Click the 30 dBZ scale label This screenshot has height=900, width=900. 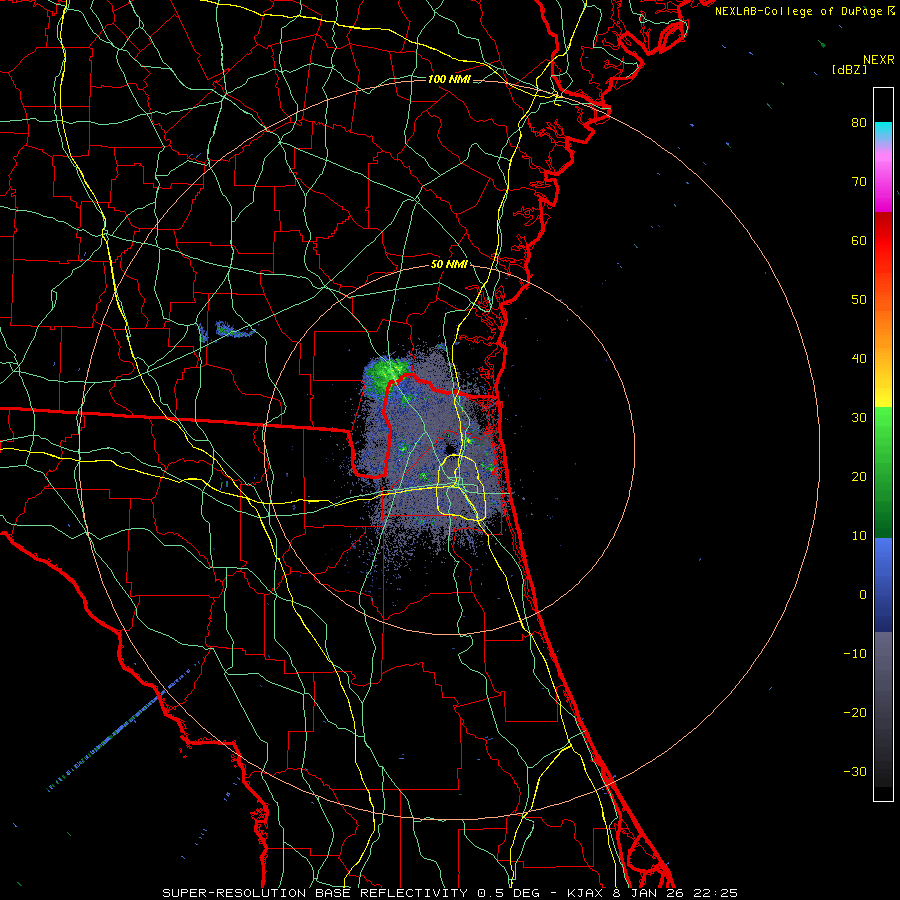[859, 418]
